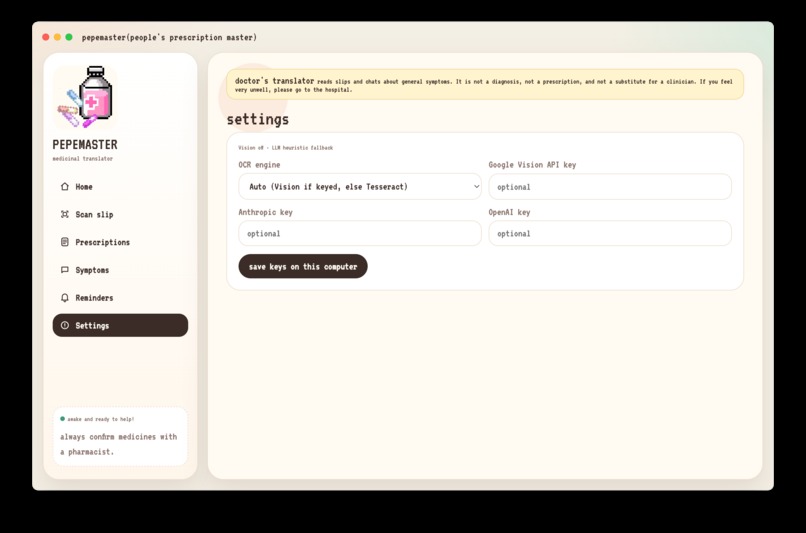Click the 'OCR engine' label
Viewport: 806px width, 533px height.
pyautogui.click(x=259, y=165)
